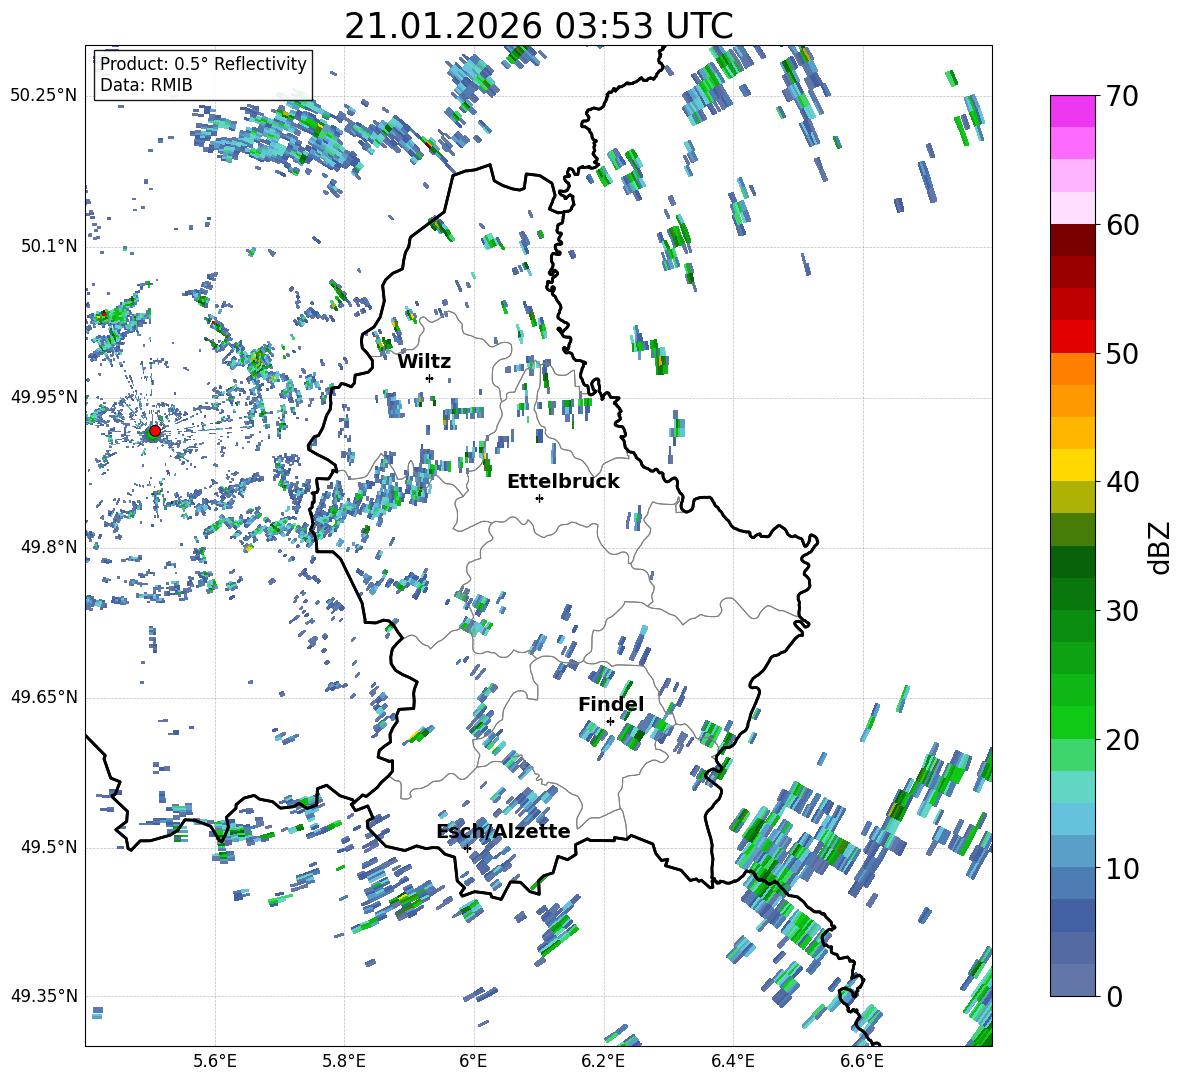Click the 10 value on the colorbar
Screen dimensions: 1184x1081
click(1122, 868)
